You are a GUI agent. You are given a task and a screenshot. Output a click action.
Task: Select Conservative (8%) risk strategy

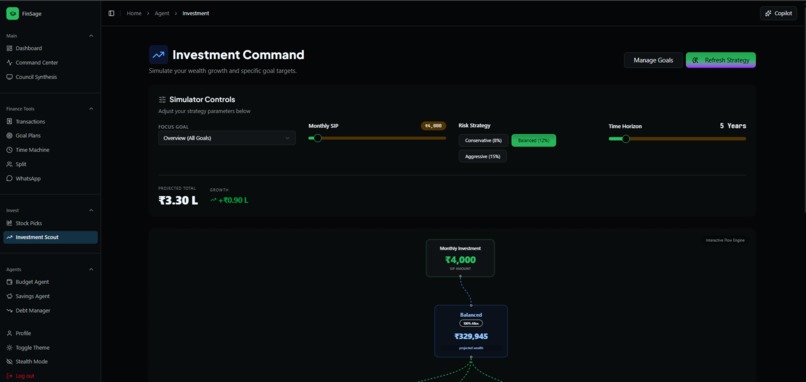pos(483,140)
